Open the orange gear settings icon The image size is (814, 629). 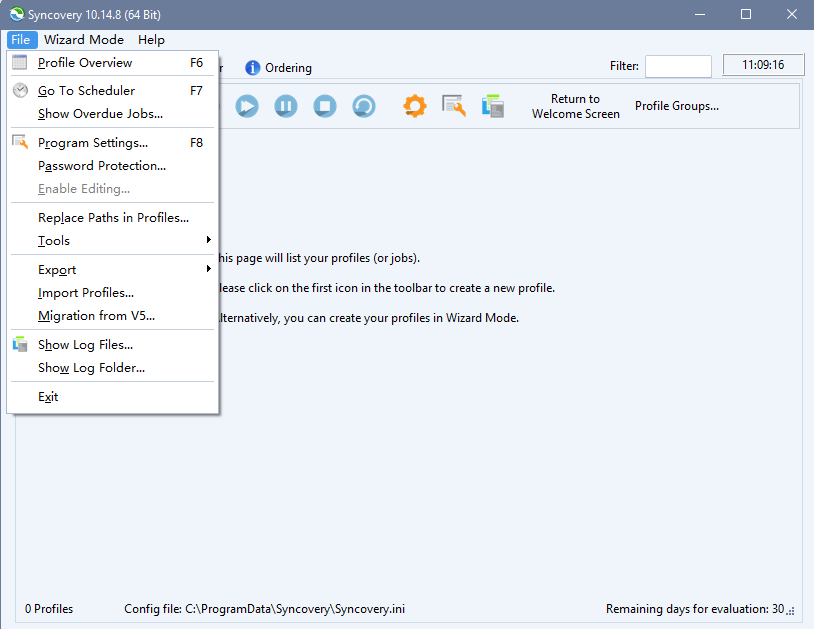click(x=415, y=106)
